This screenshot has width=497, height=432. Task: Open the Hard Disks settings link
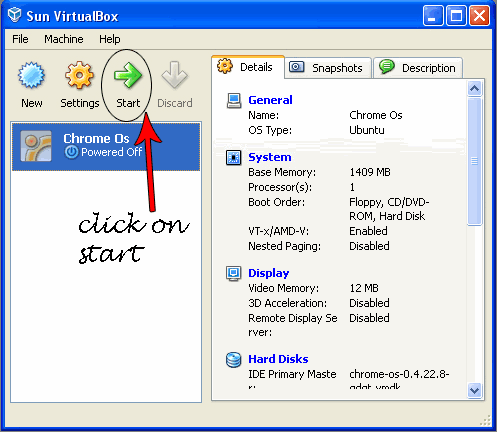[278, 359]
